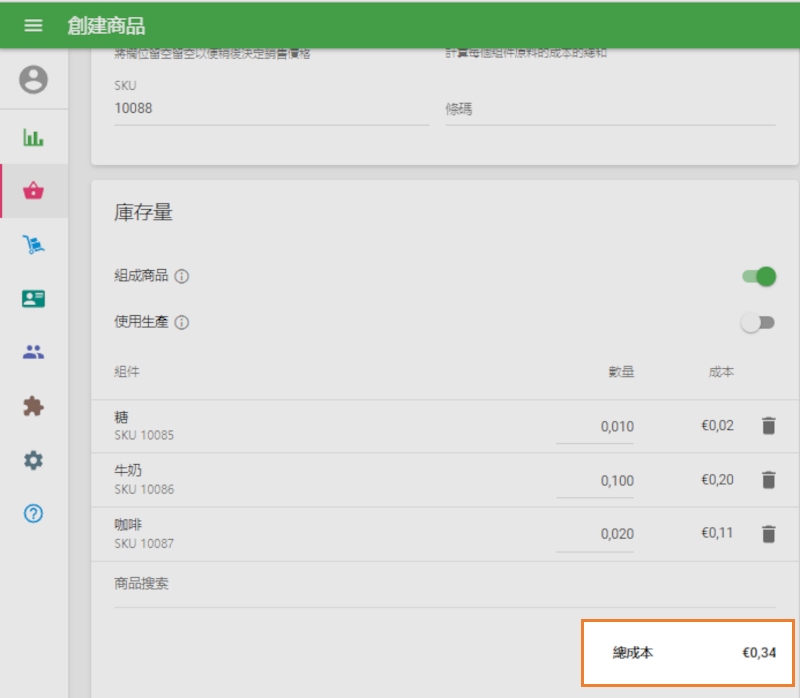Open integrations puzzle piece icon
Screen dimensions: 800x698
[33, 406]
